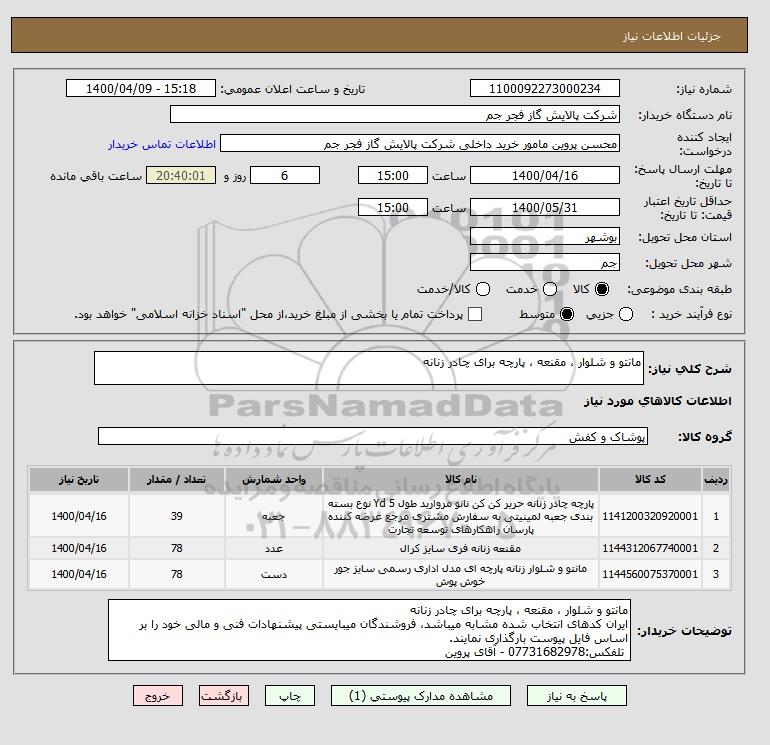Click the نام کالا column header

pyautogui.click(x=461, y=479)
